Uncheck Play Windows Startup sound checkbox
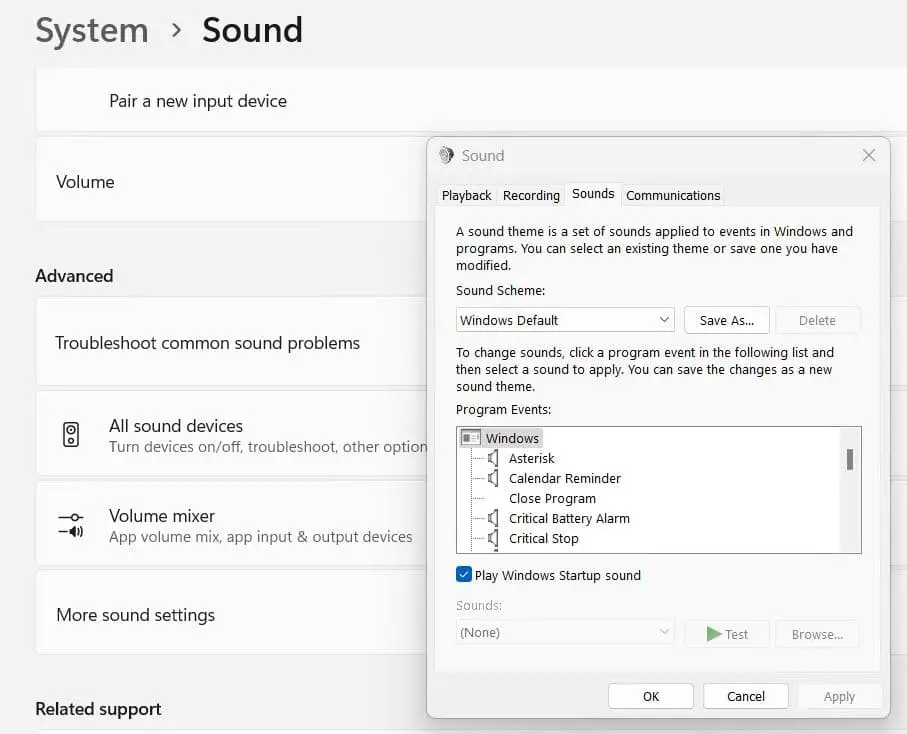 click(x=464, y=575)
